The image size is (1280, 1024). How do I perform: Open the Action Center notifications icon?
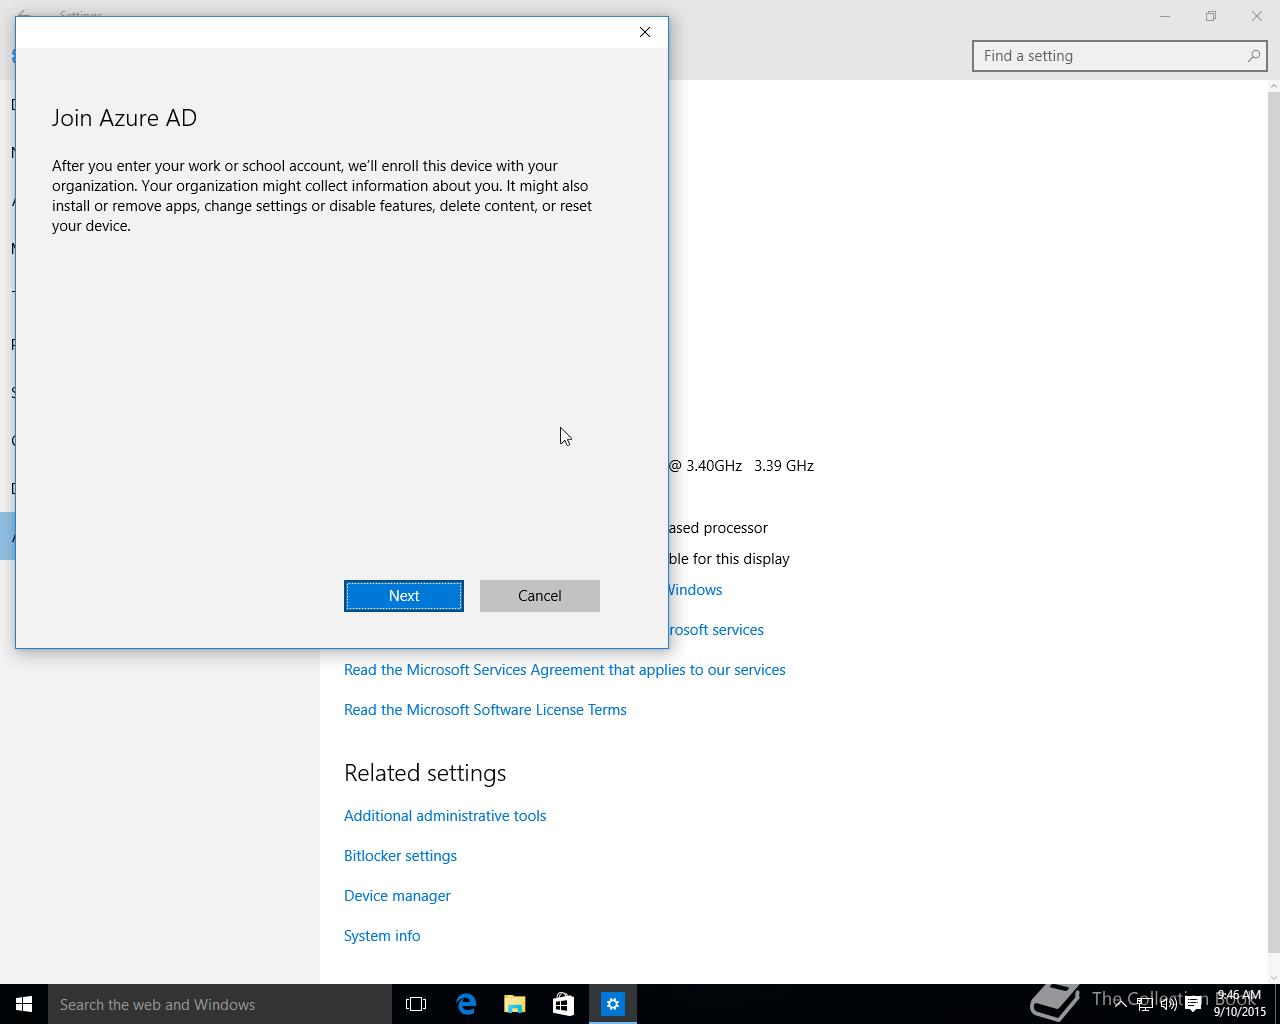tap(1193, 1004)
